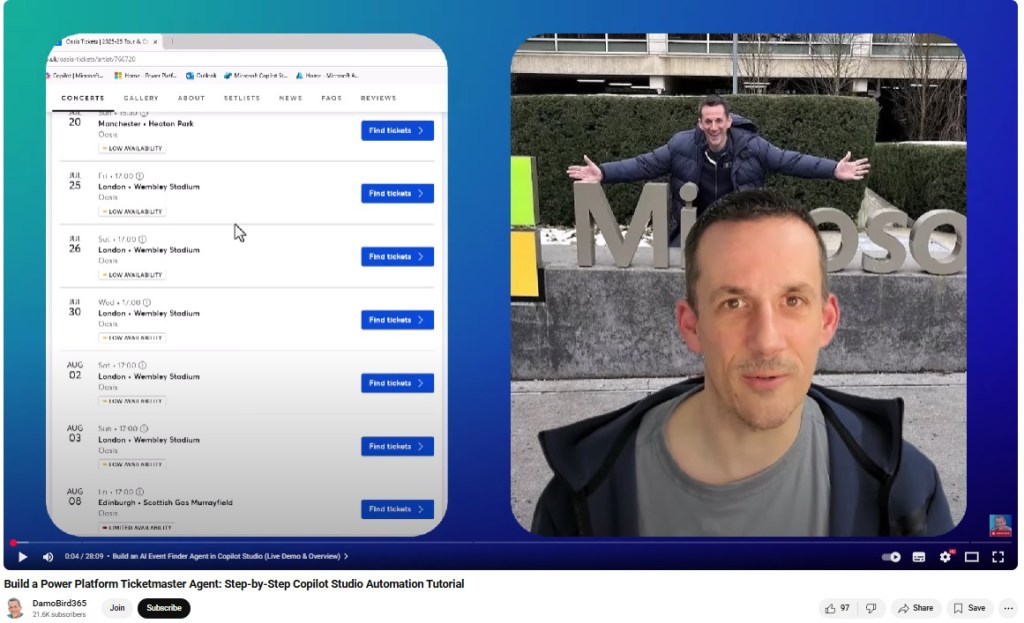
Task: Toggle the autoplay switch
Action: (890, 557)
